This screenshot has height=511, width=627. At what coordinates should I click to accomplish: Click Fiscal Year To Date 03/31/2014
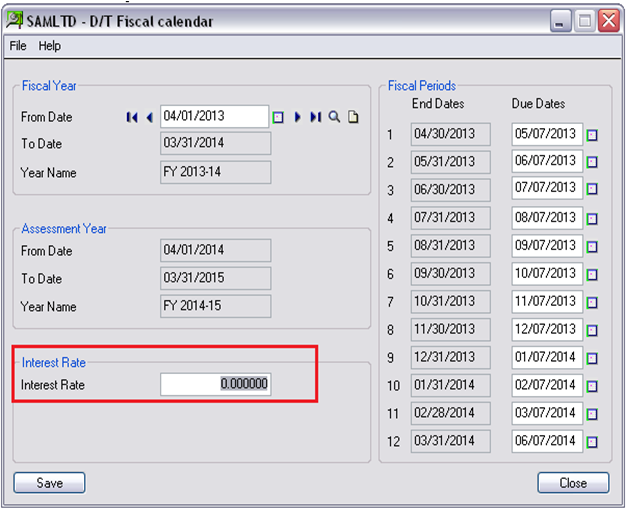click(216, 143)
